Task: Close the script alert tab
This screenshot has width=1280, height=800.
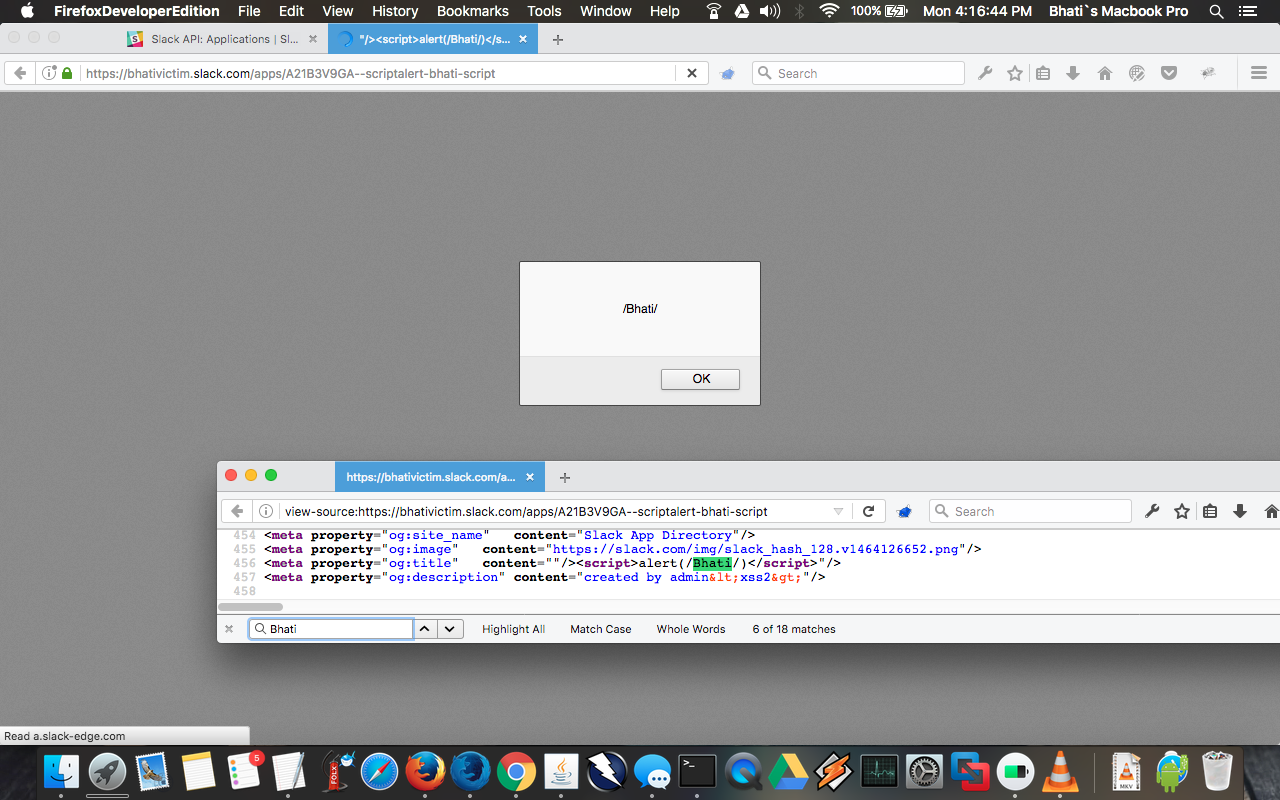Action: pyautogui.click(x=523, y=39)
